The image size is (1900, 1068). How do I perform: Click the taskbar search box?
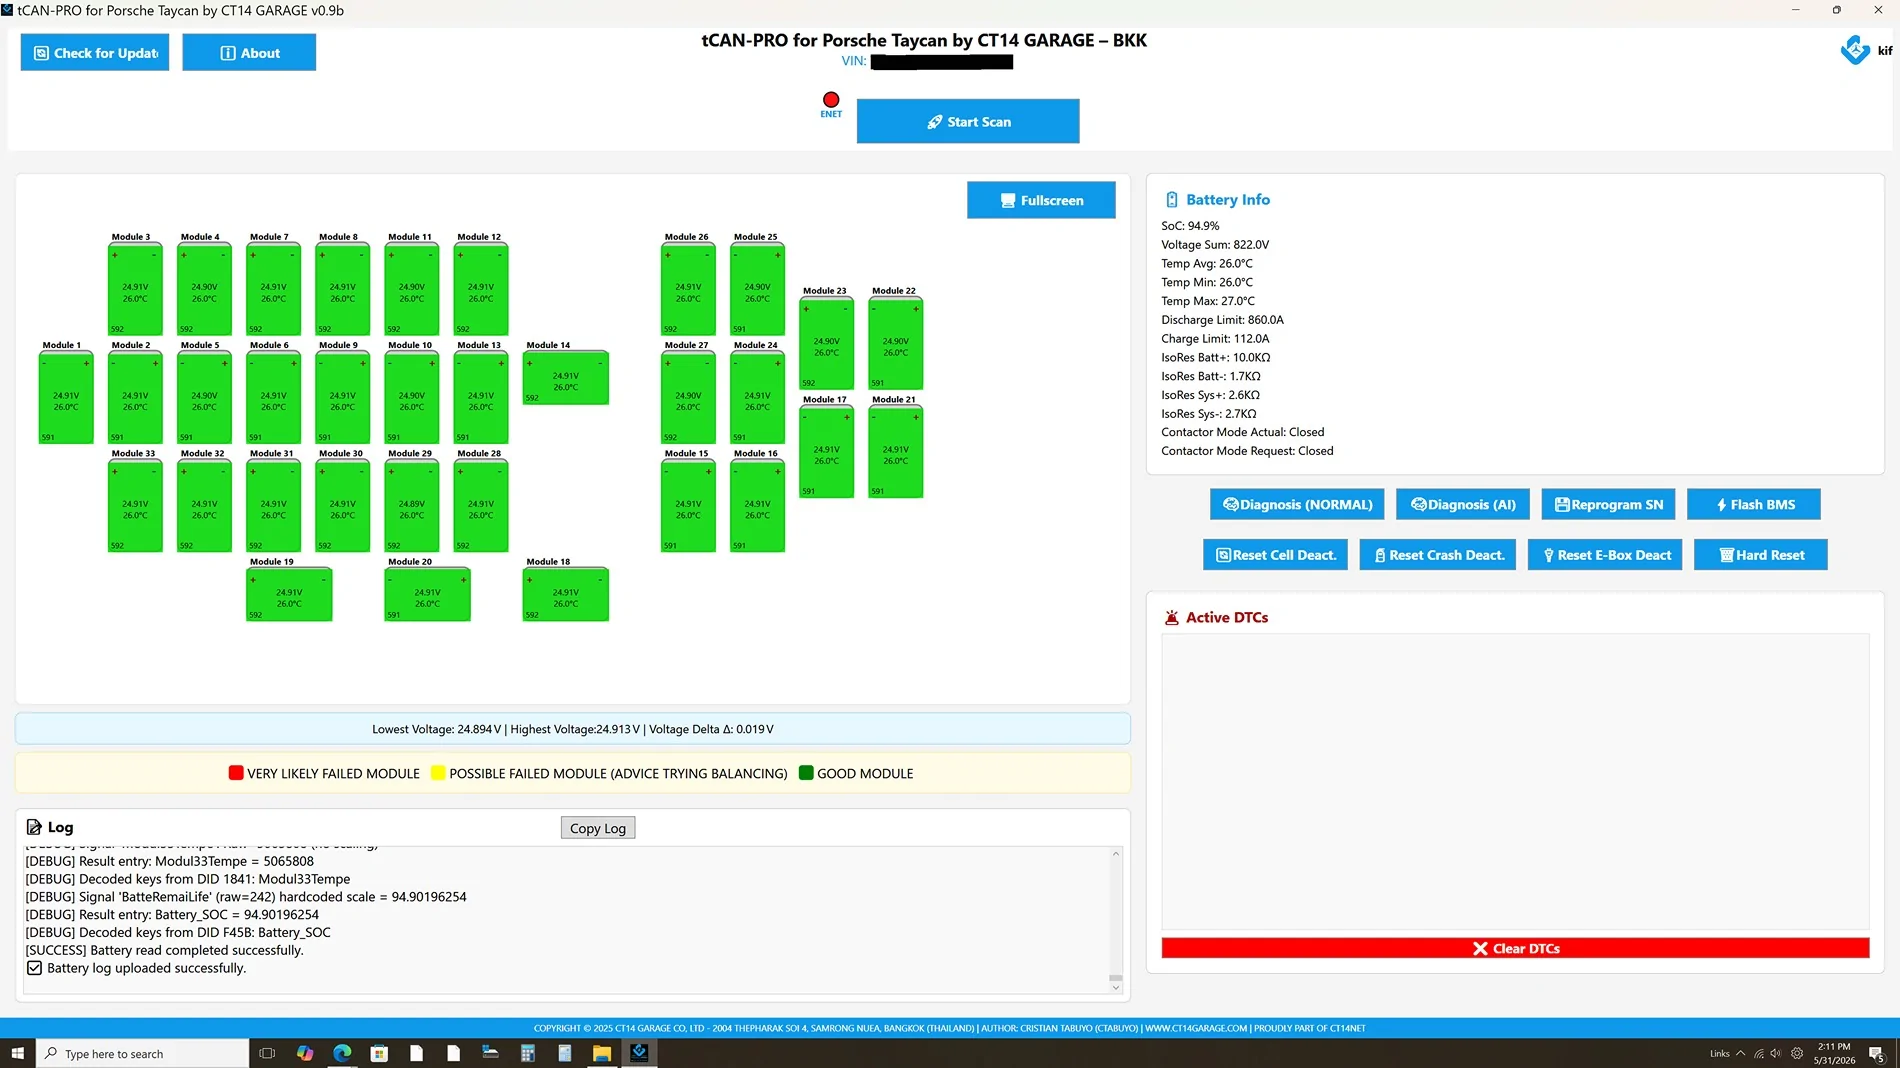click(x=143, y=1053)
